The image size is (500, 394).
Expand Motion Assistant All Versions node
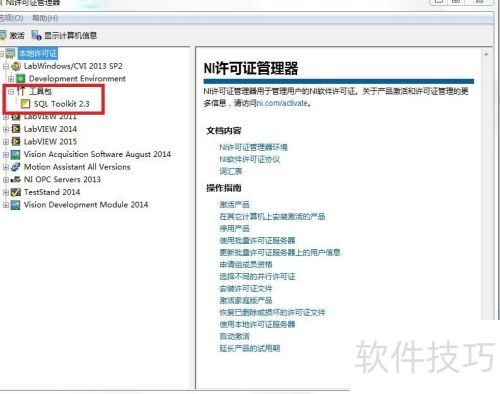tap(6, 167)
